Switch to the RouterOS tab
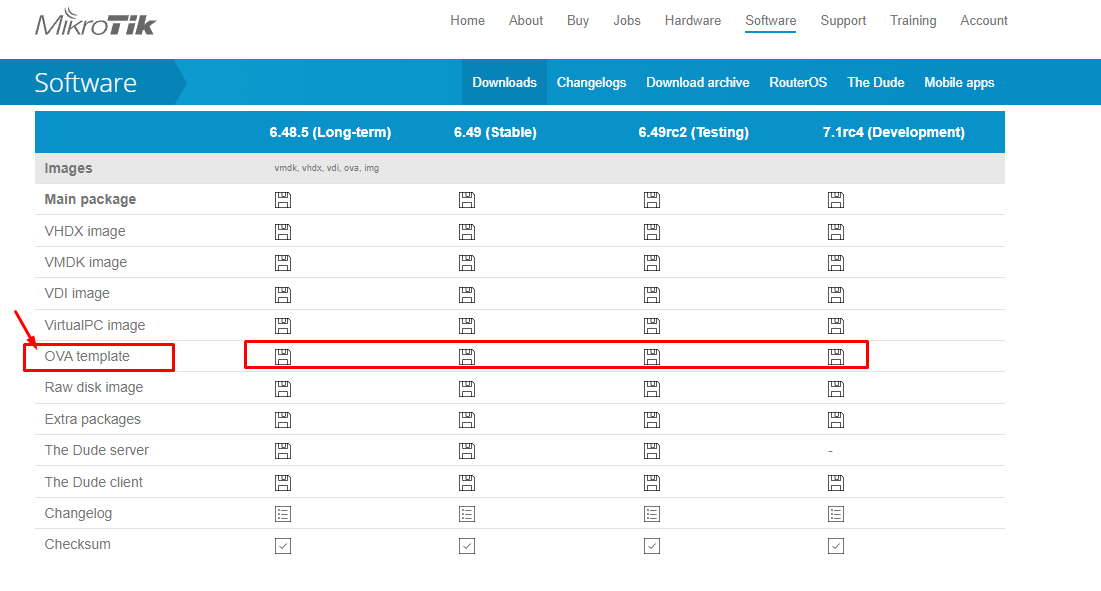The image size is (1101, 591). (798, 82)
